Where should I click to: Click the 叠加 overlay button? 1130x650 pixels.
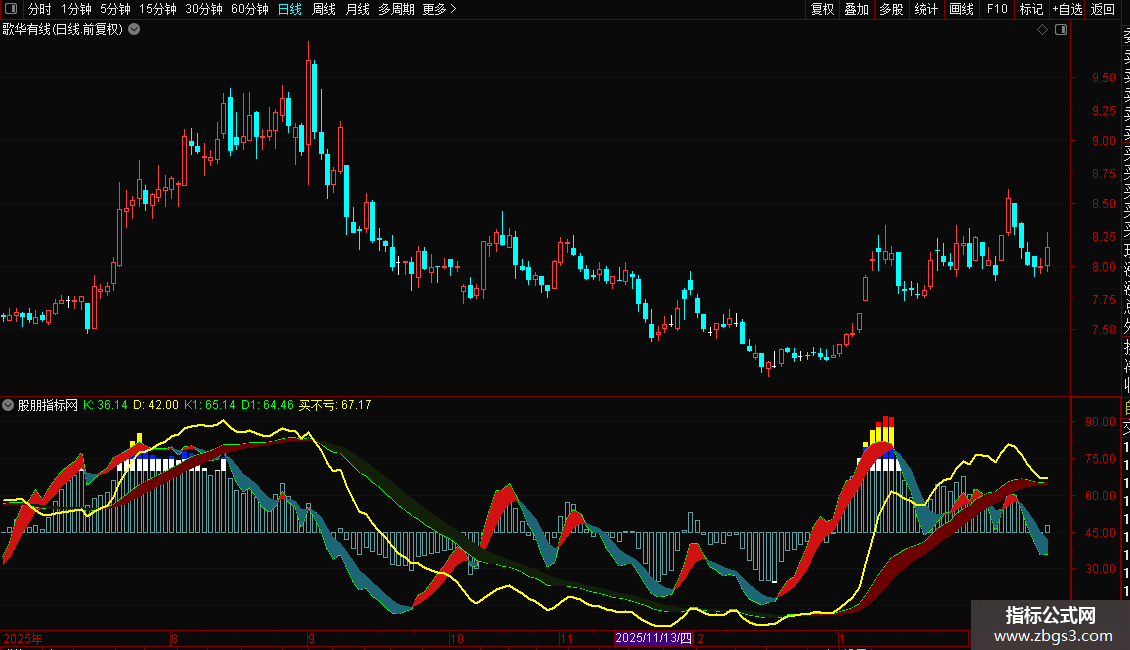point(857,9)
